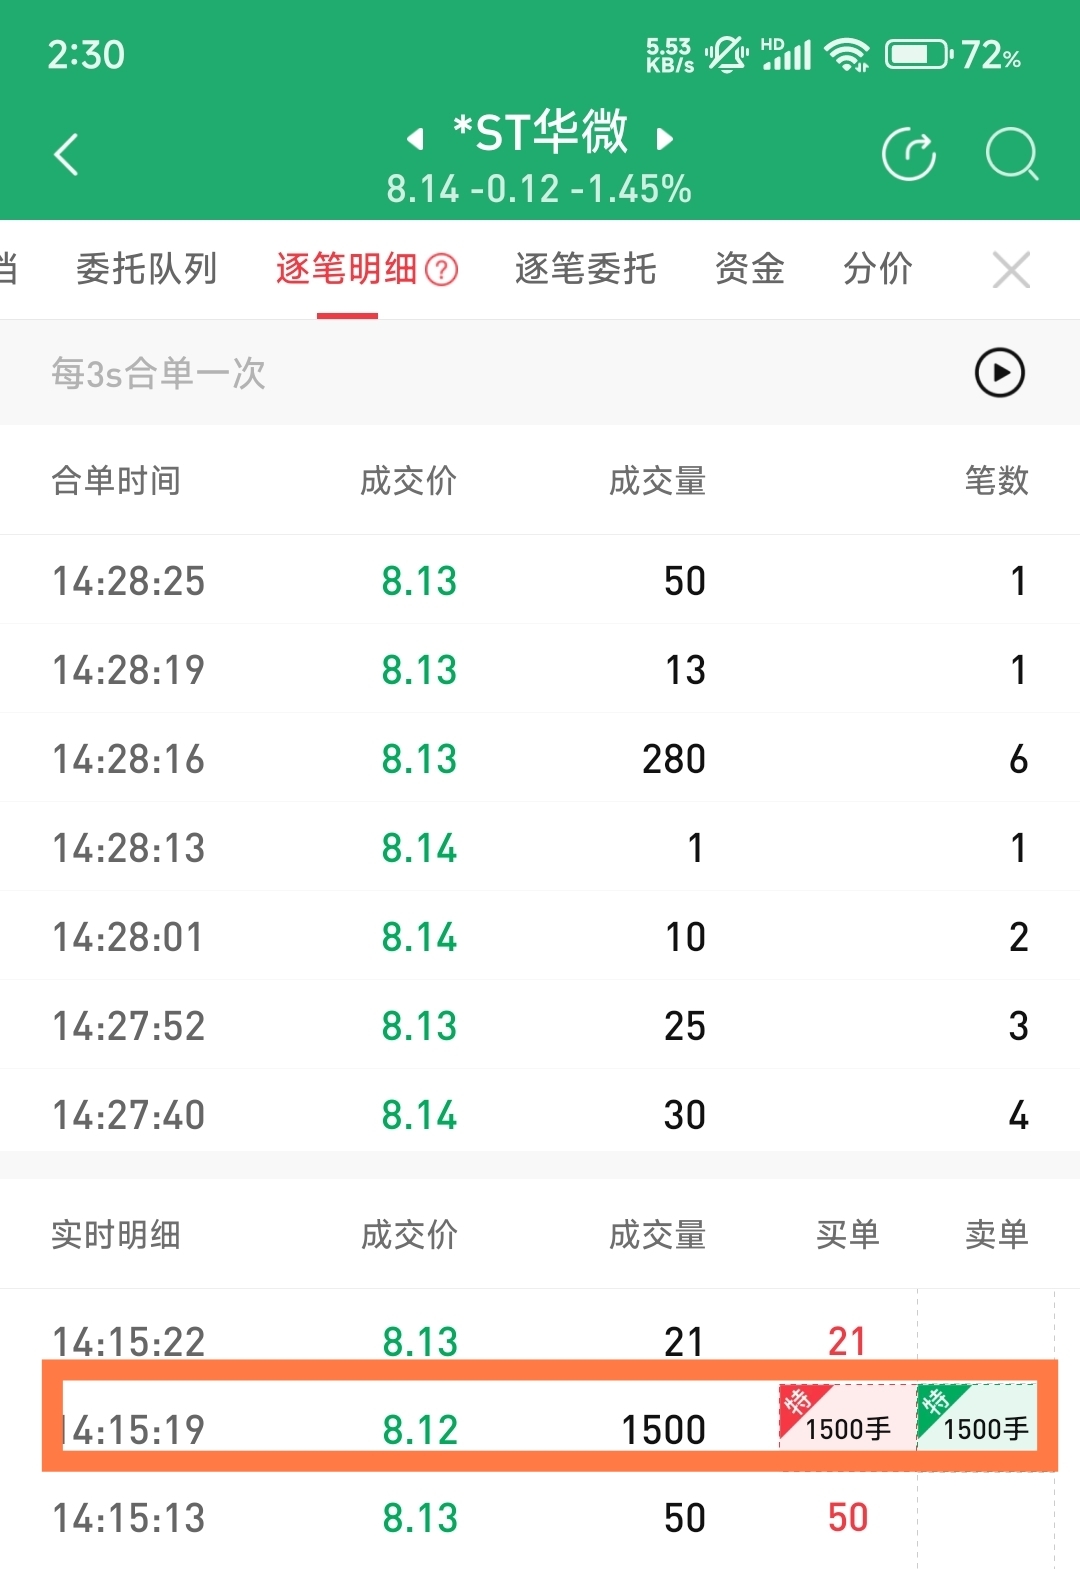This screenshot has width=1080, height=1569.
Task: Tap the 笔数 column header
Action: click(x=997, y=481)
